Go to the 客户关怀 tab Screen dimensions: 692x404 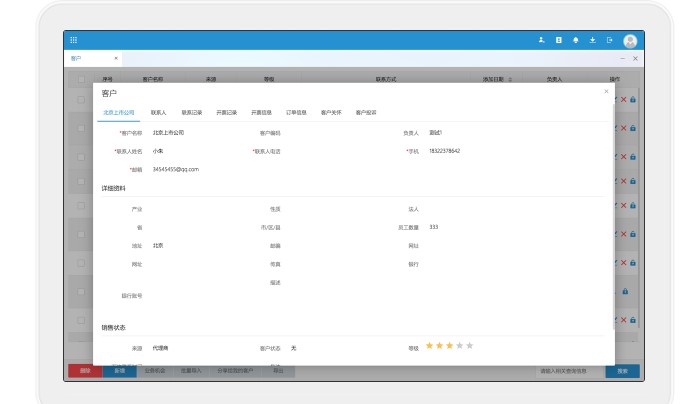click(x=331, y=113)
